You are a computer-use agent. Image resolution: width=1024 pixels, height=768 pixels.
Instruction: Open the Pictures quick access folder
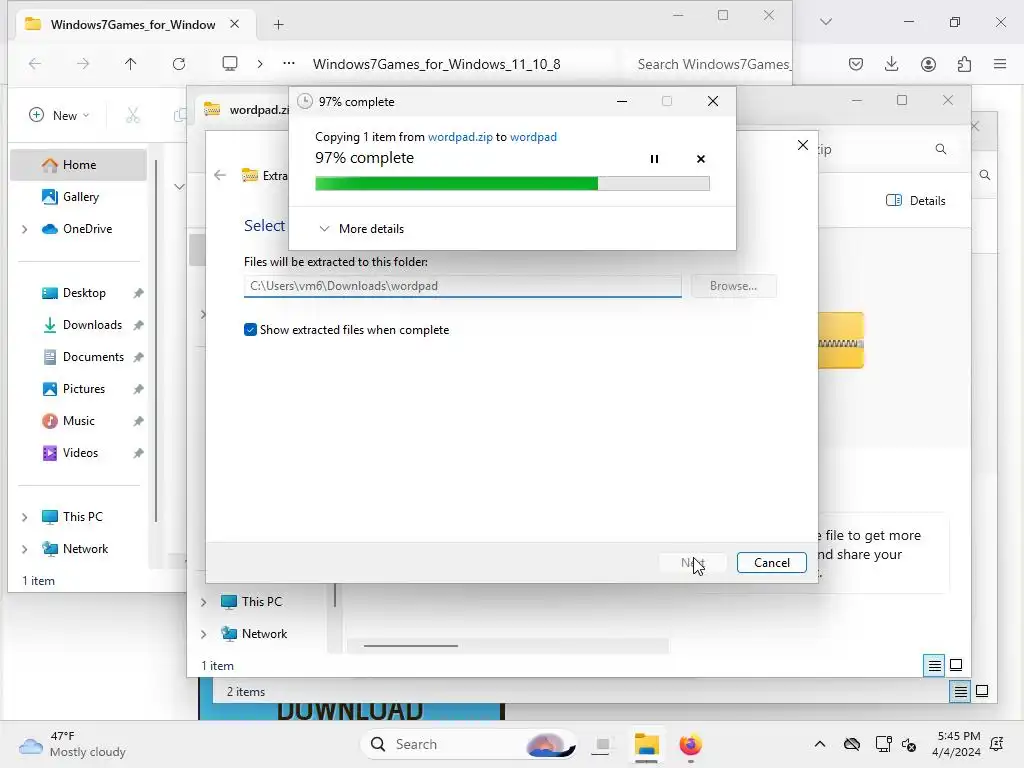pyautogui.click(x=83, y=389)
